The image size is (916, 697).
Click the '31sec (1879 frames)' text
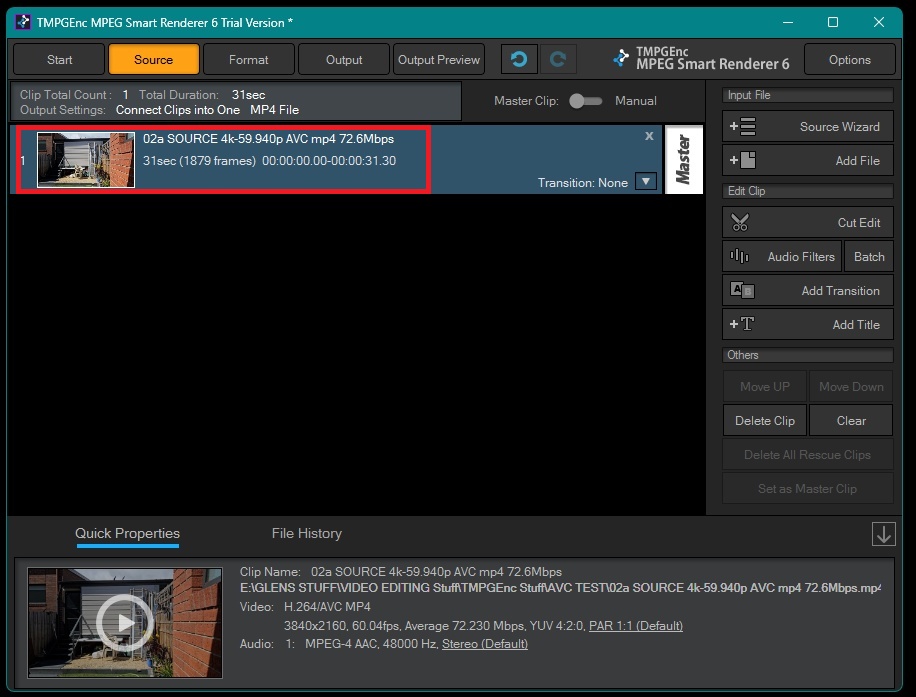click(x=199, y=160)
